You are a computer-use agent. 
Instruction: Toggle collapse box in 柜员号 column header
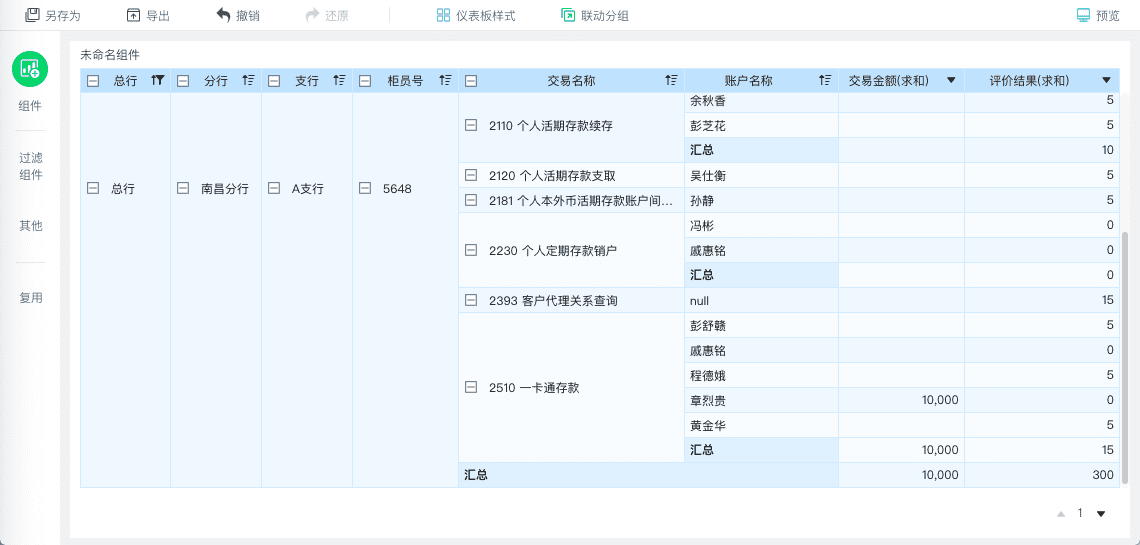tap(365, 81)
